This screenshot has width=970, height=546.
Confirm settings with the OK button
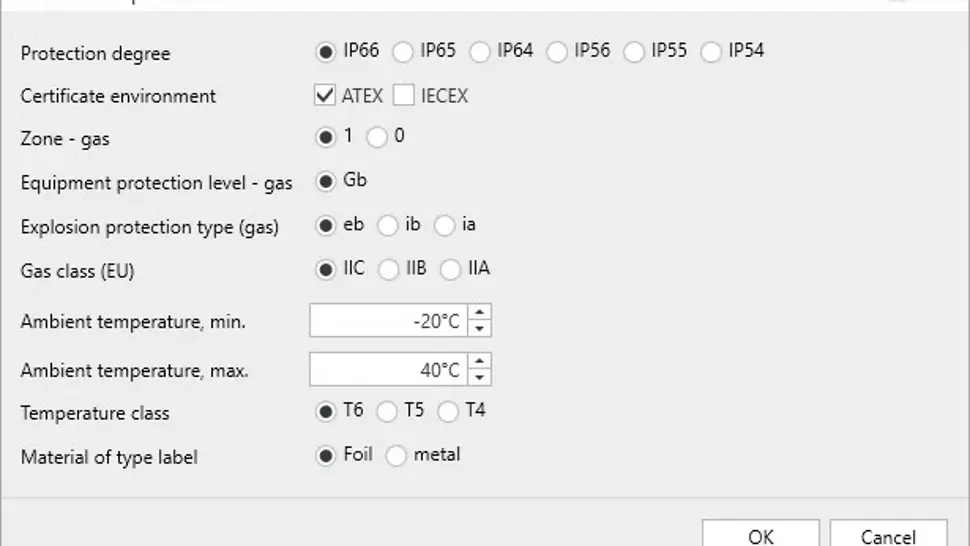pyautogui.click(x=760, y=536)
